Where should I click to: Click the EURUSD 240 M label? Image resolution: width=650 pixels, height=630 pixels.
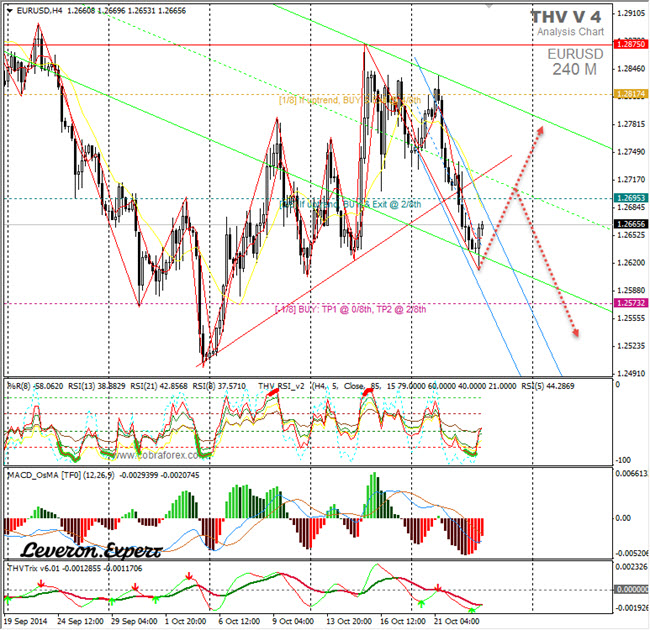click(577, 61)
